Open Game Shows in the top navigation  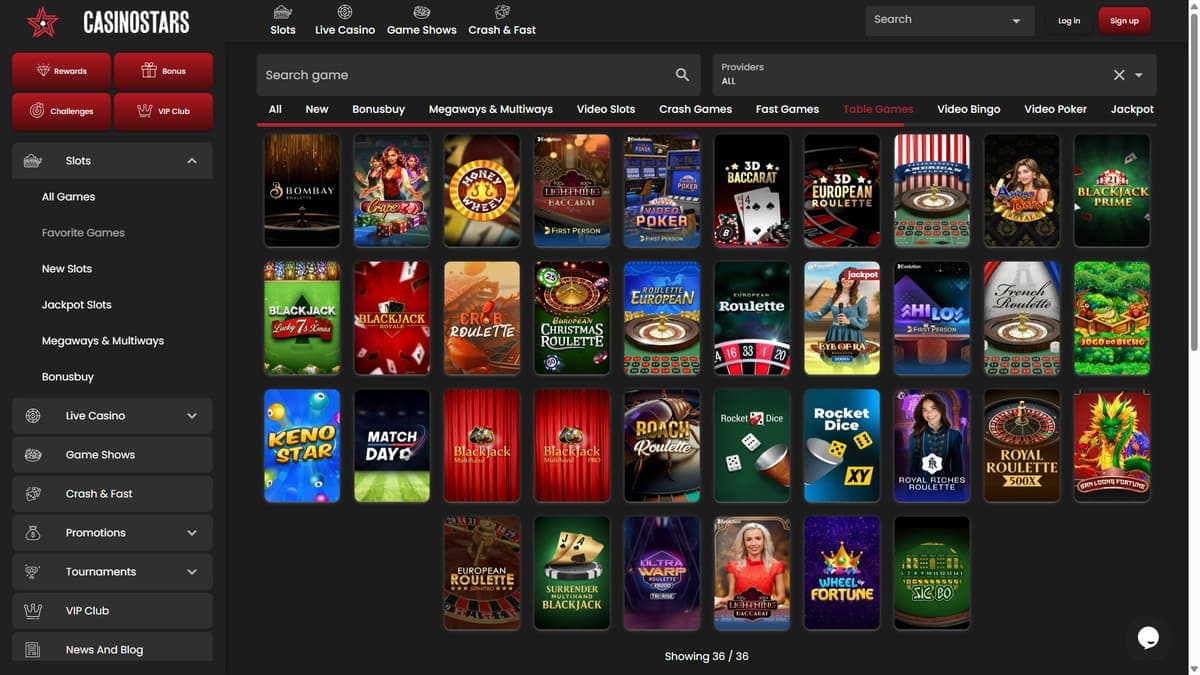[x=422, y=20]
